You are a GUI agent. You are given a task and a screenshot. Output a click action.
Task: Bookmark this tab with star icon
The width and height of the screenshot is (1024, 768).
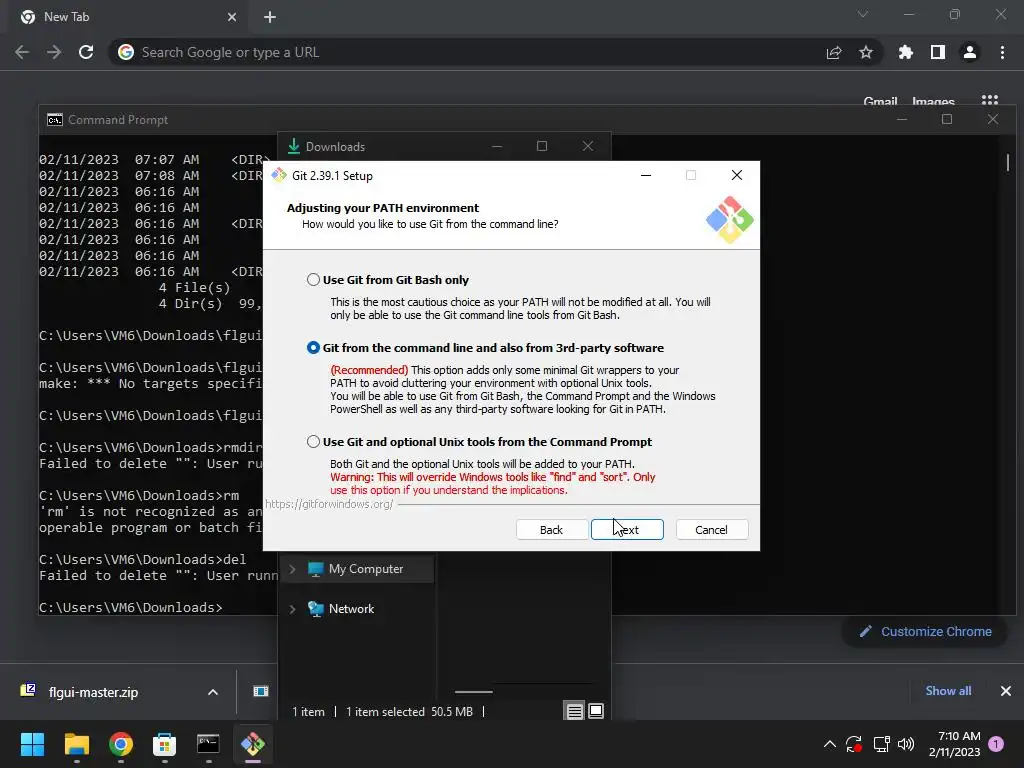click(x=866, y=52)
